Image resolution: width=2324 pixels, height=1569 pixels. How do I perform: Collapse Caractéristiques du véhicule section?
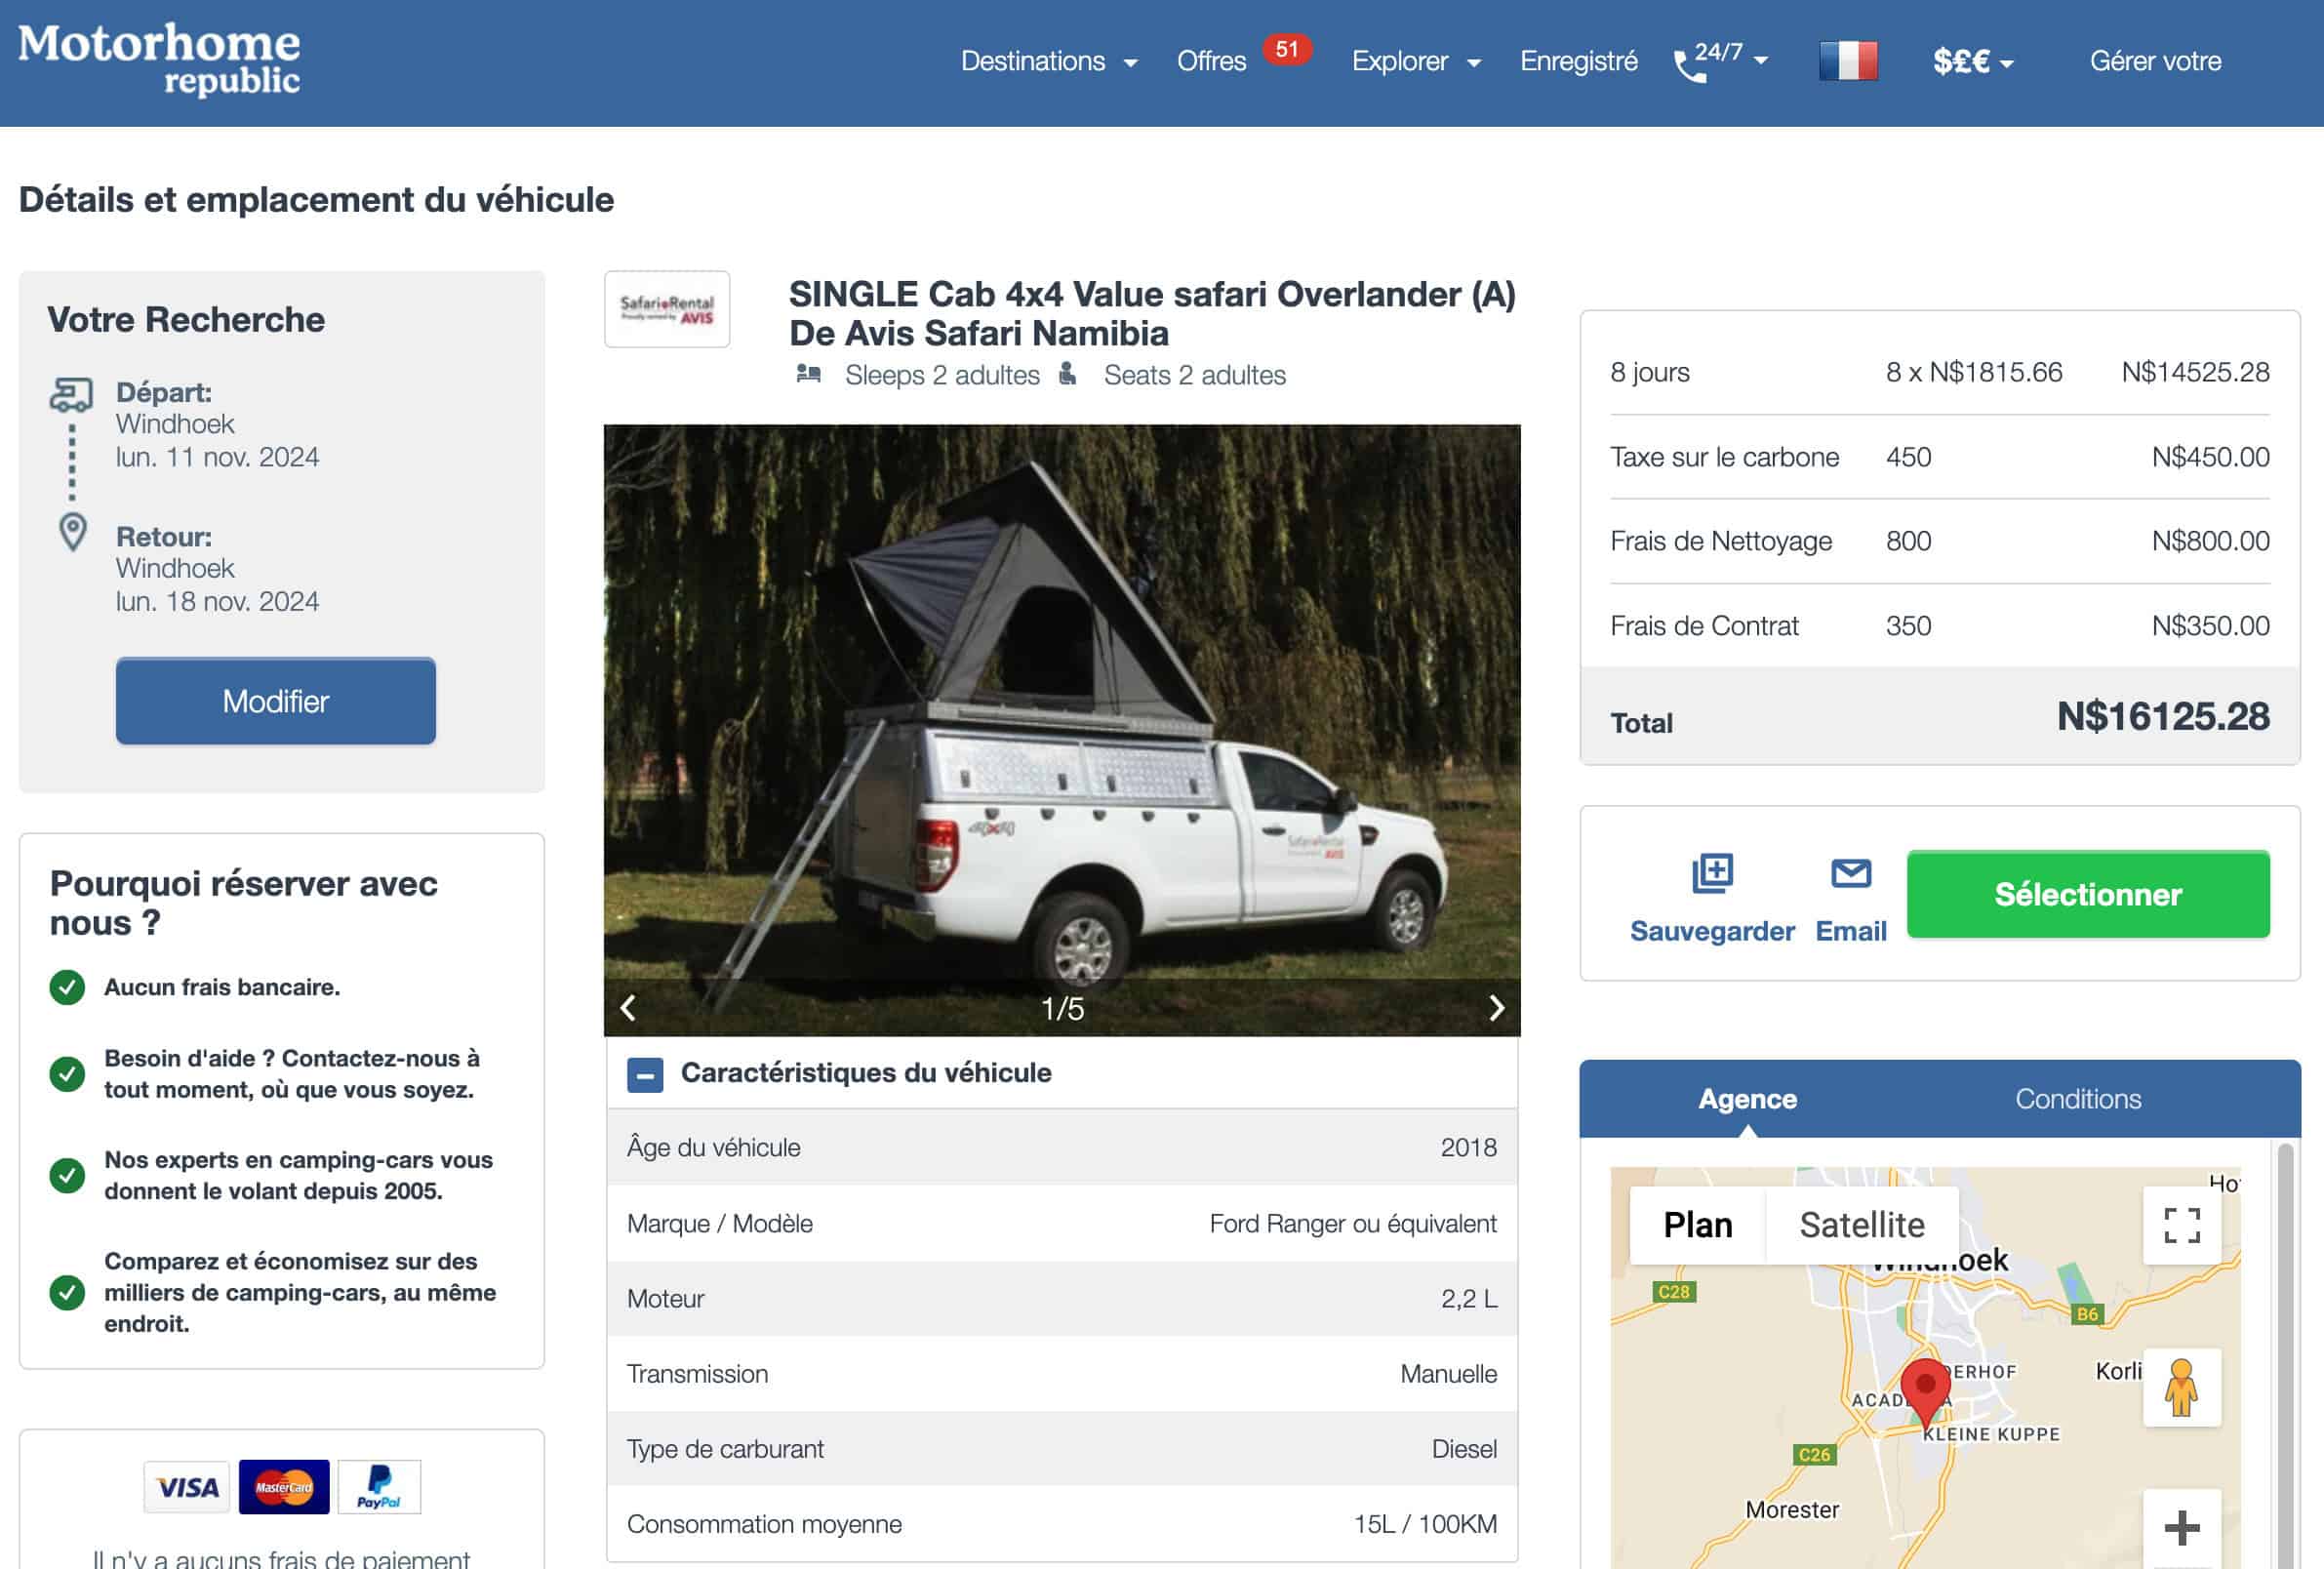point(645,1075)
